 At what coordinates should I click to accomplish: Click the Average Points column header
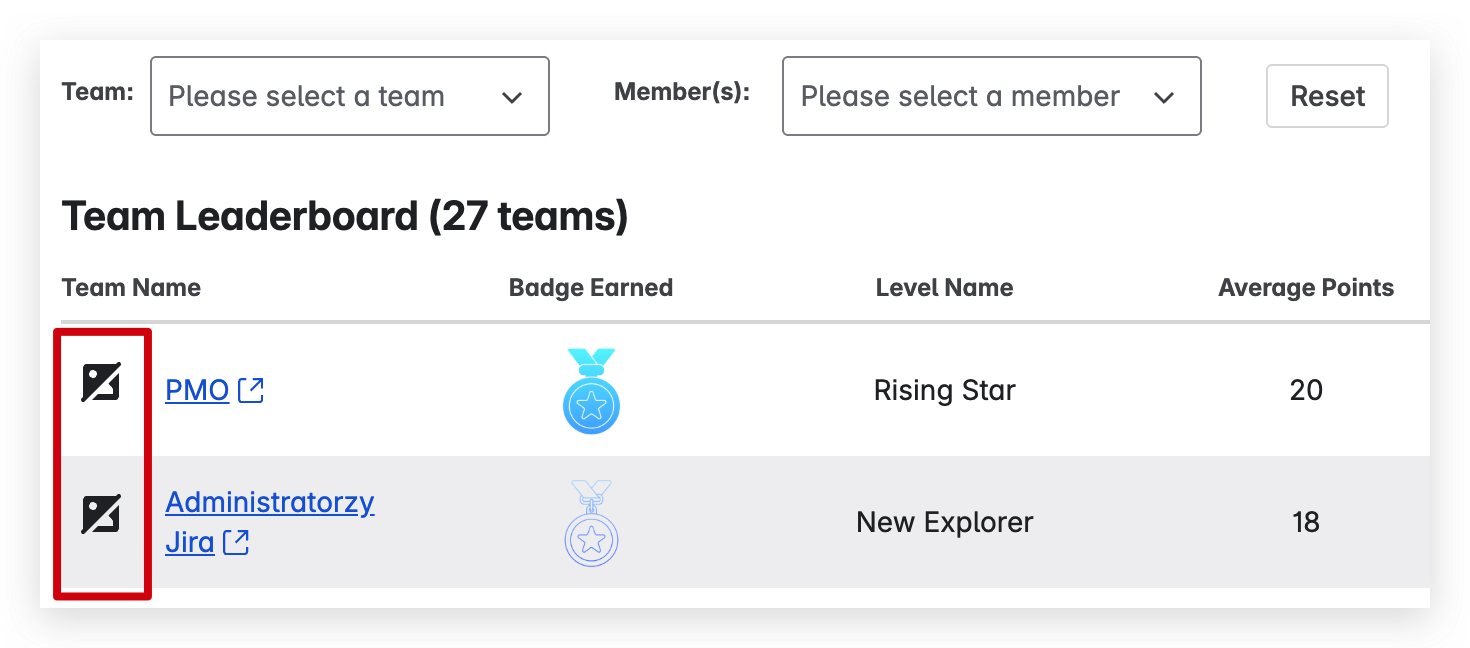coord(1305,288)
